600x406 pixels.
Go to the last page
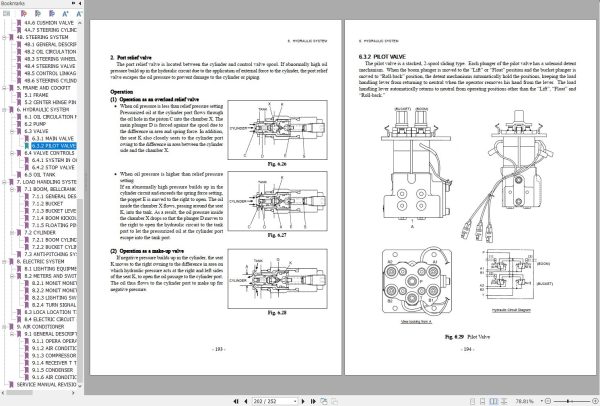[313, 401]
